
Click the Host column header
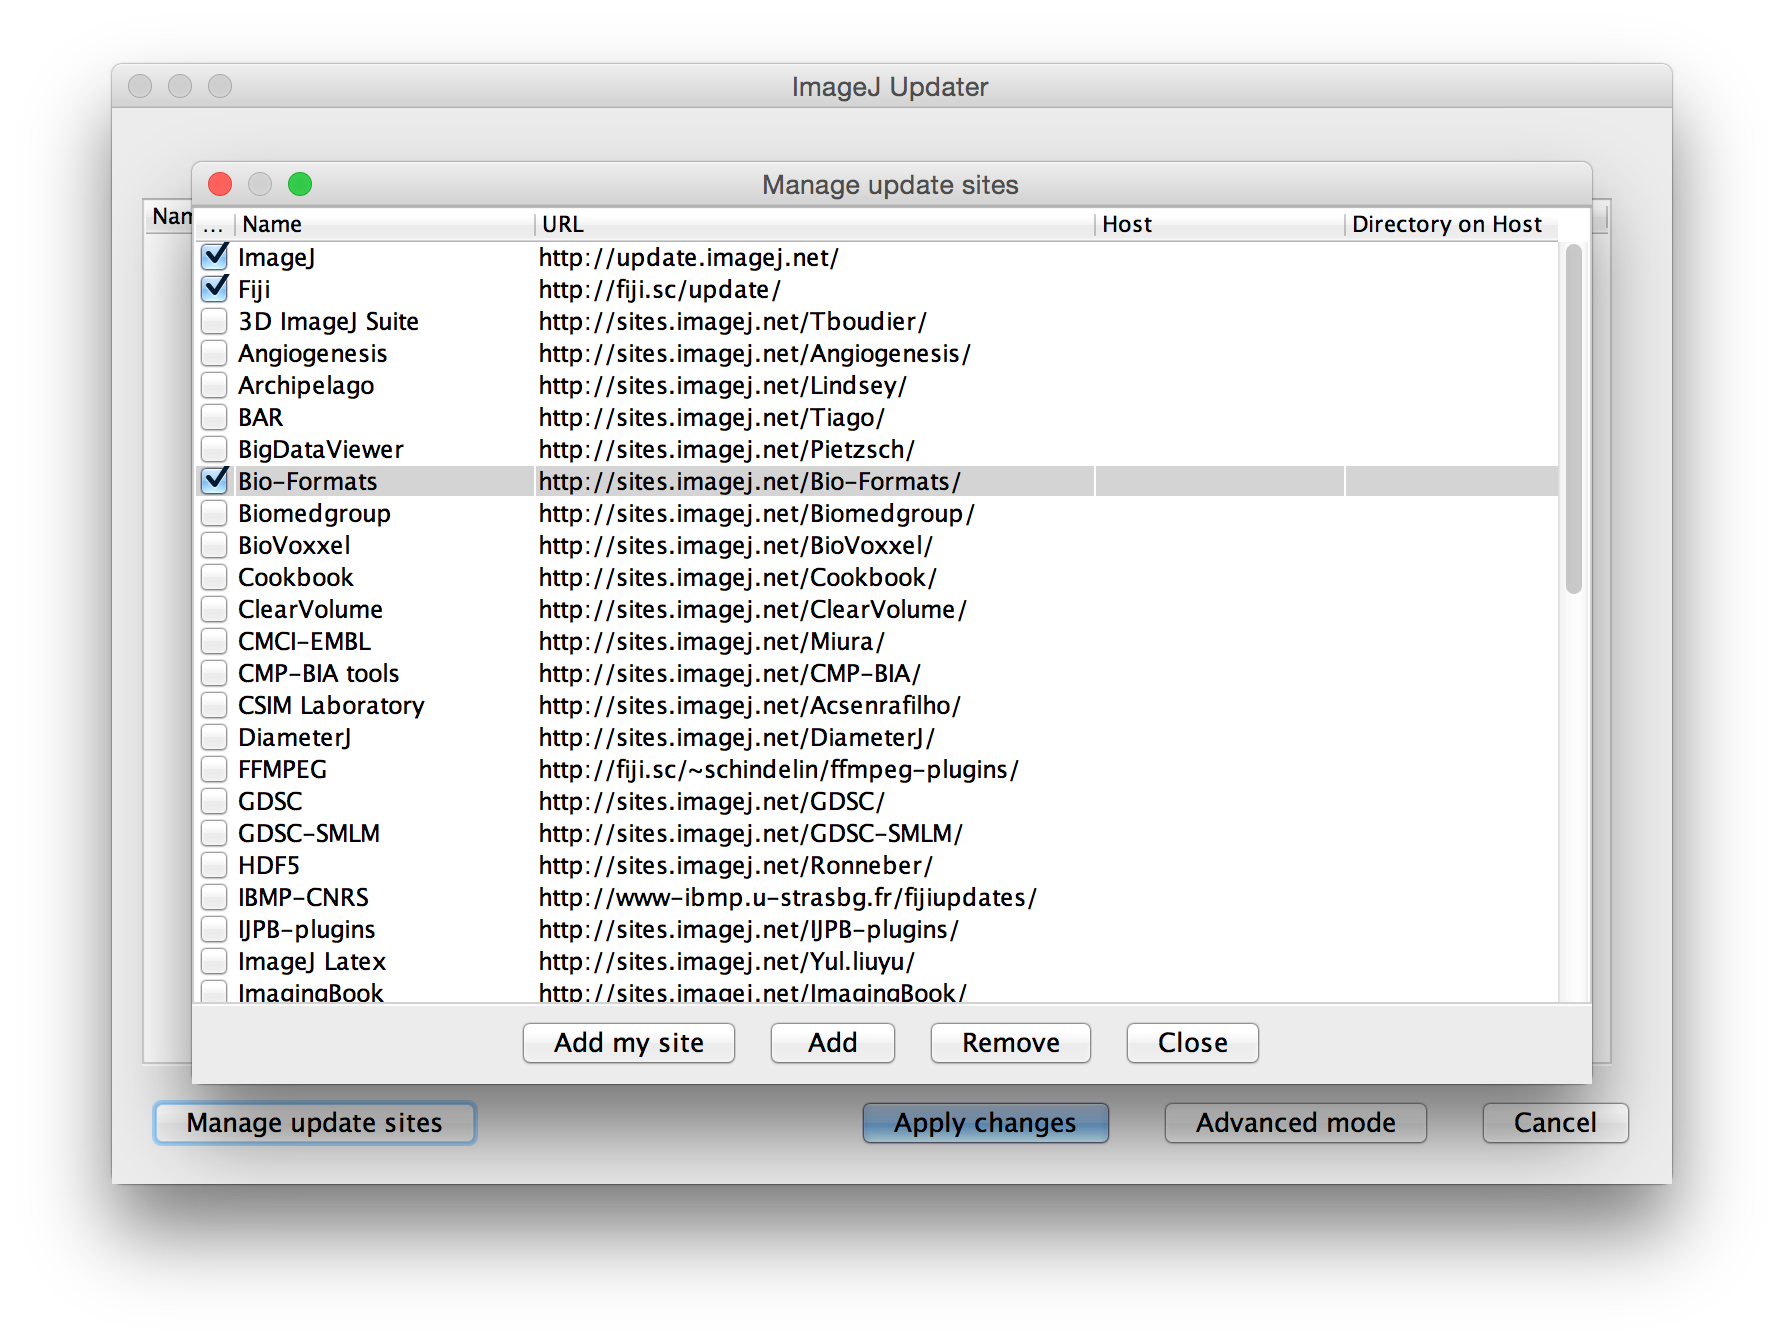pos(1219,224)
